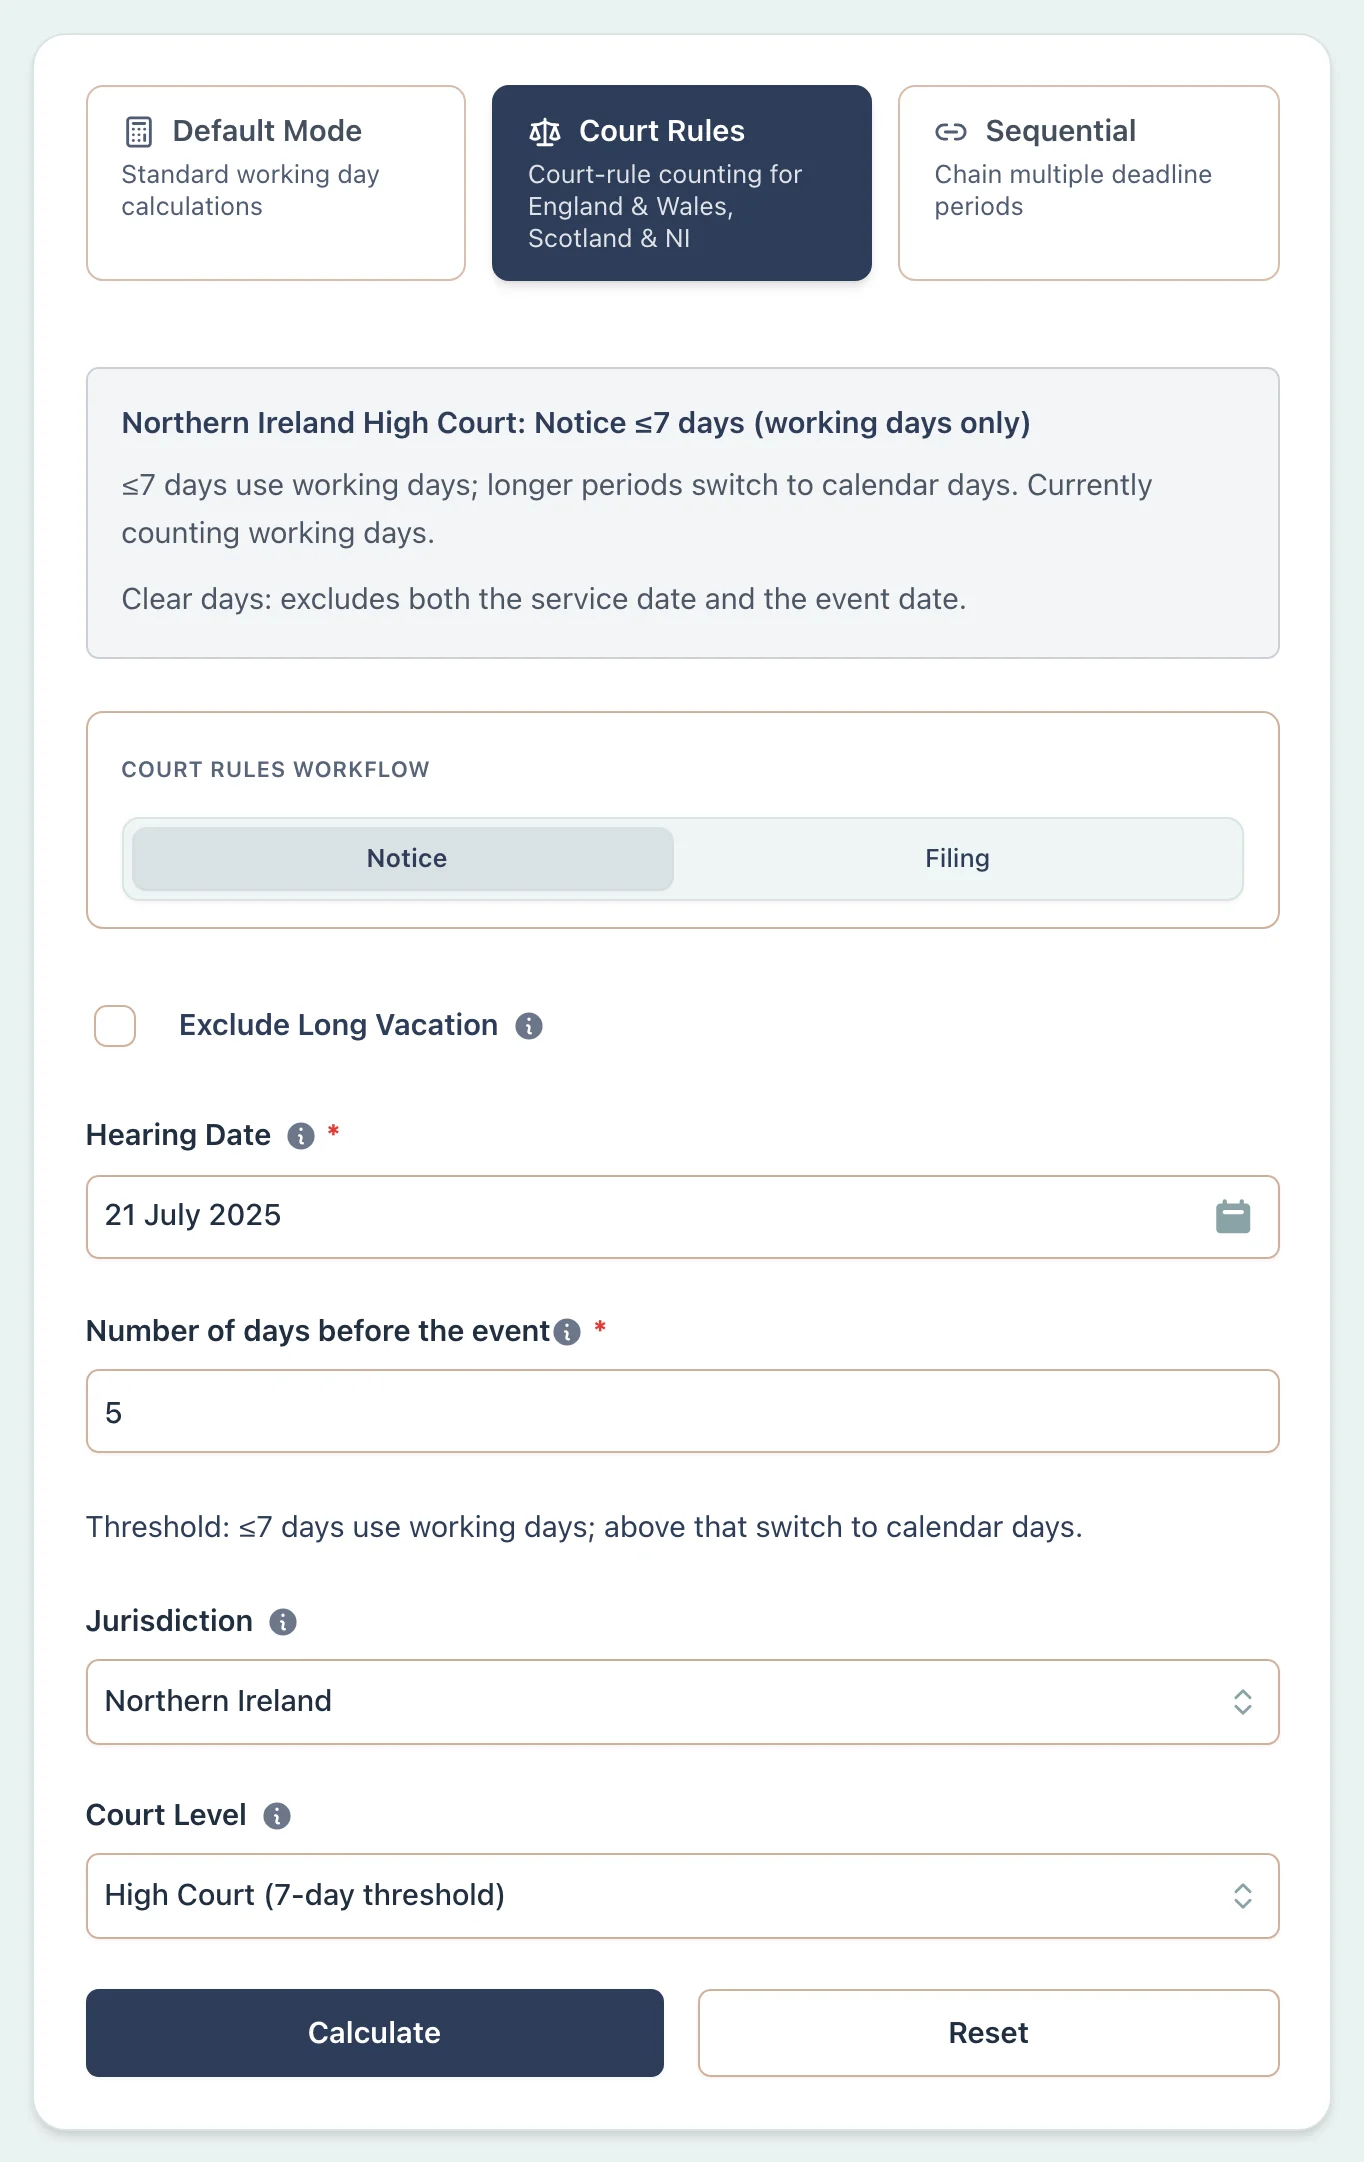
Task: Click the info icon beside Number of days
Action: 567,1332
